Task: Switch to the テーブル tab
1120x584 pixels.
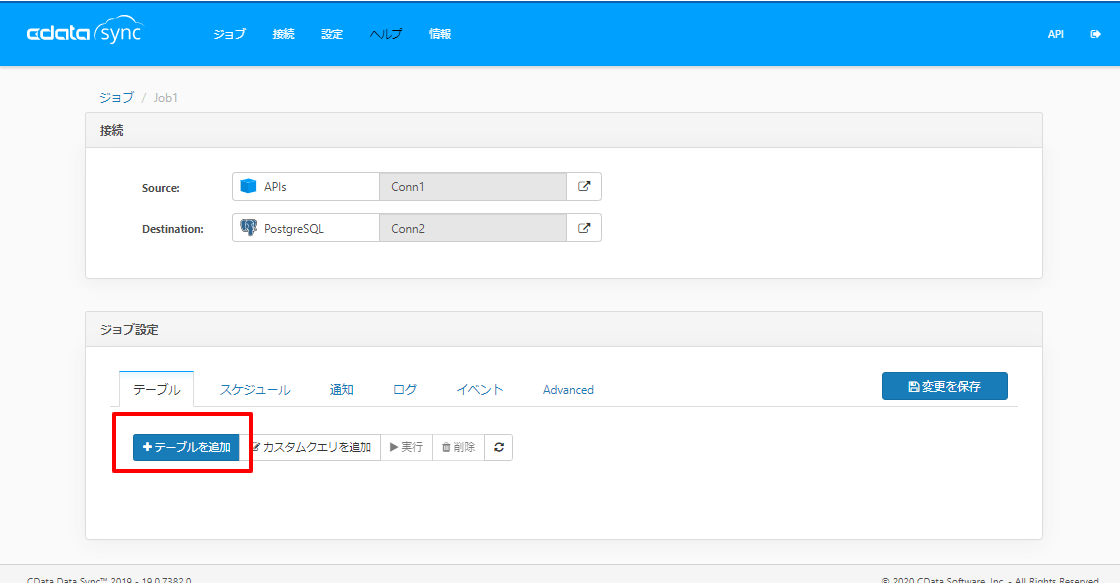Action: coord(156,389)
